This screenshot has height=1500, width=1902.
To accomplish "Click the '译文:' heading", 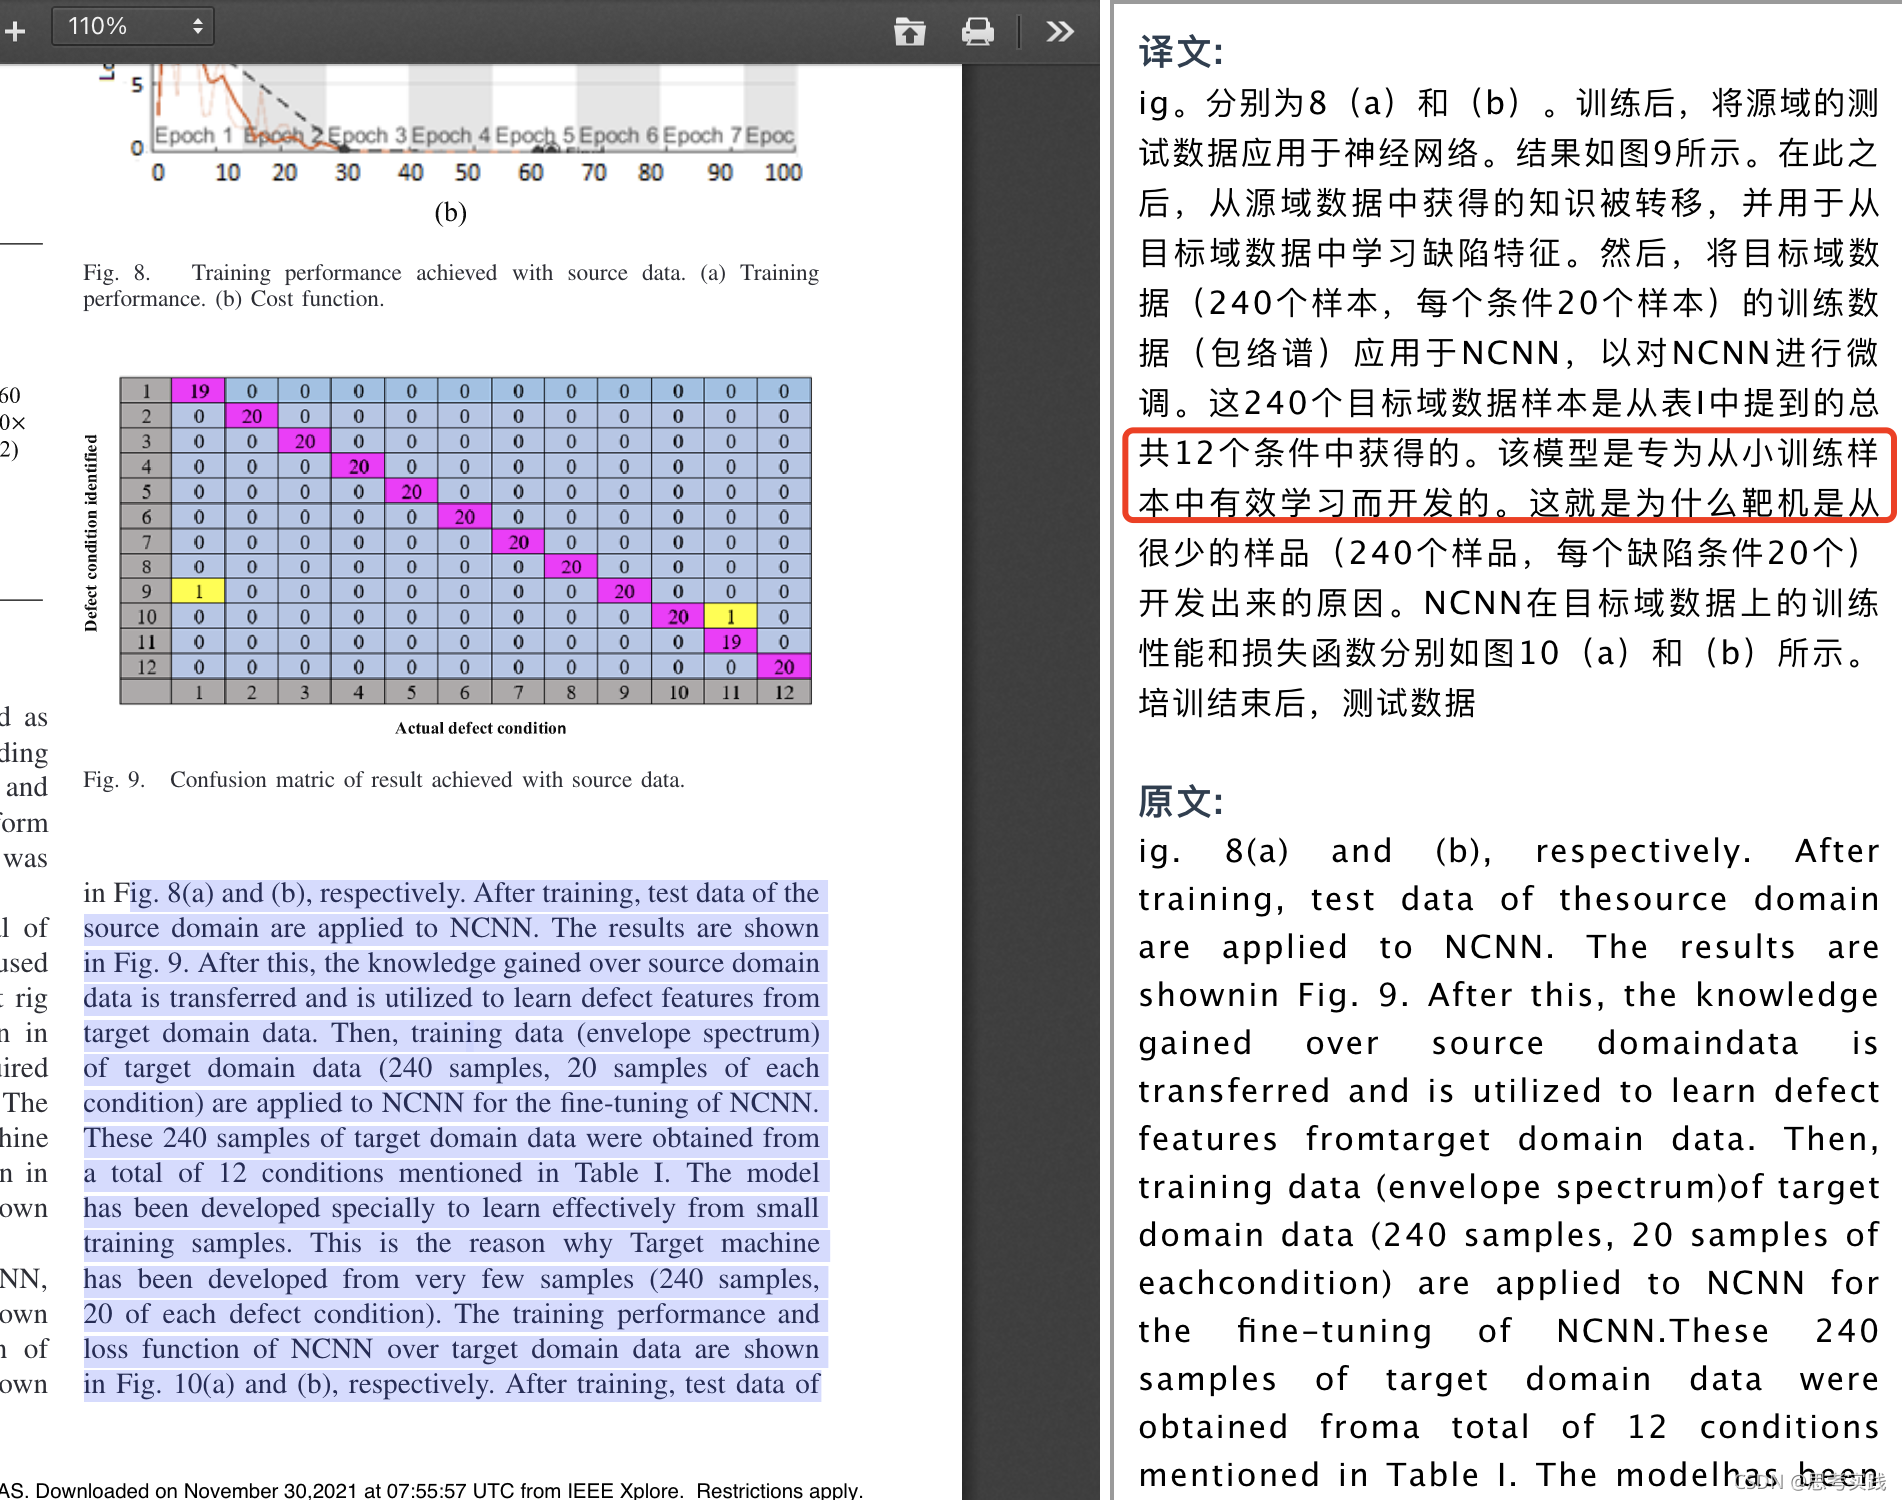I will (x=1181, y=52).
